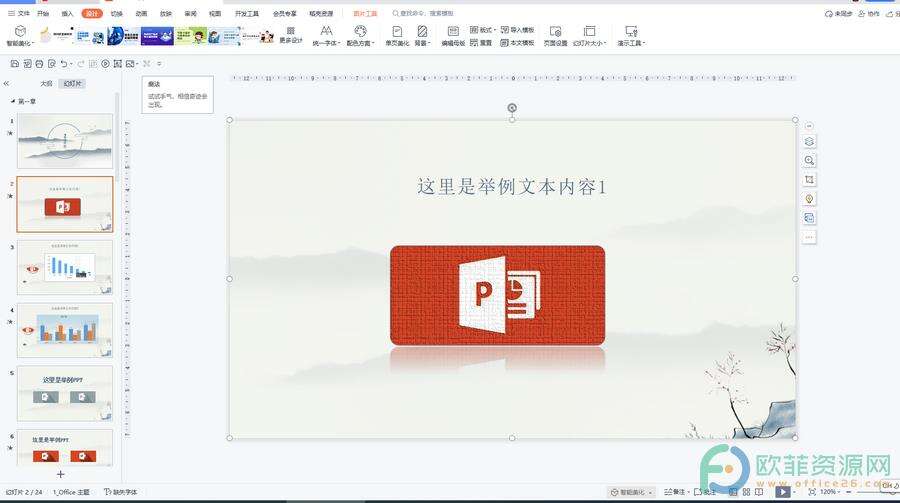This screenshot has height=503, width=900.
Task: Apply the dark purple design theme thumbnail
Action: 157,36
